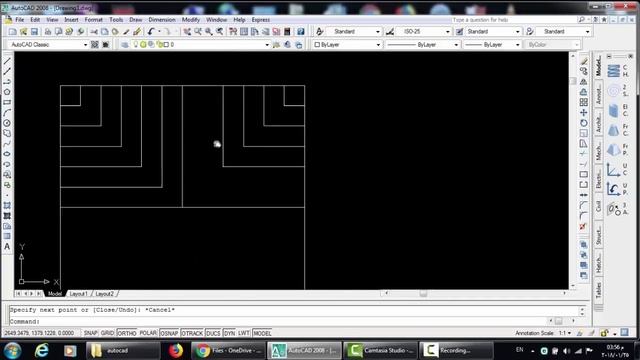Open the Express menu
Screen dimensions: 640x360
coord(260,20)
